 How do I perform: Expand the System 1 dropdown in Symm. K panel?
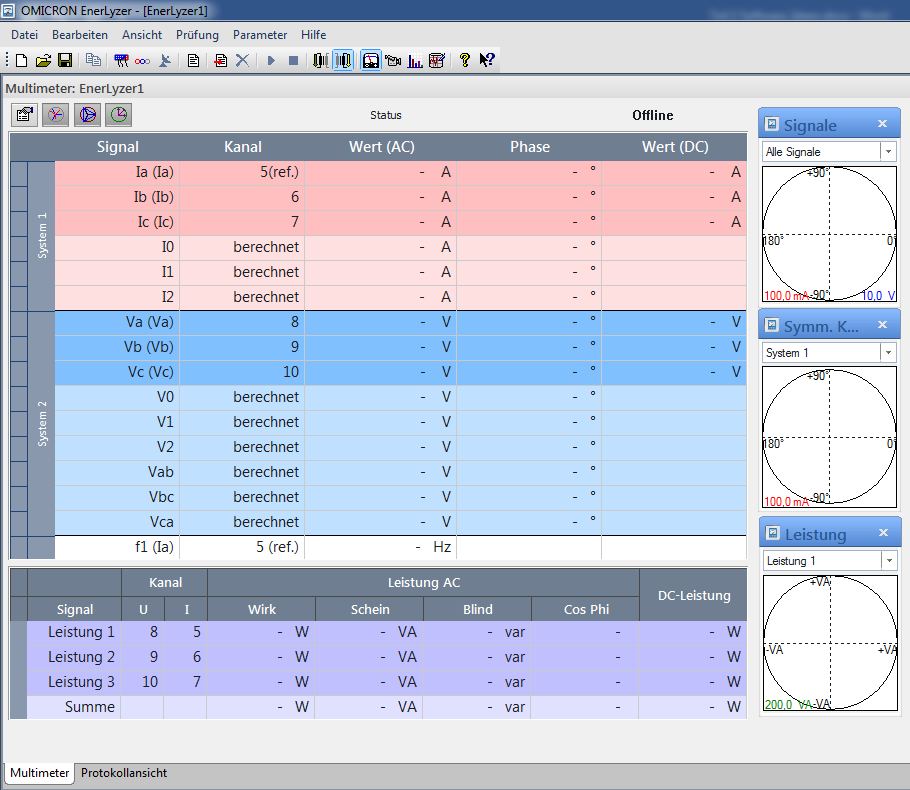click(888, 352)
